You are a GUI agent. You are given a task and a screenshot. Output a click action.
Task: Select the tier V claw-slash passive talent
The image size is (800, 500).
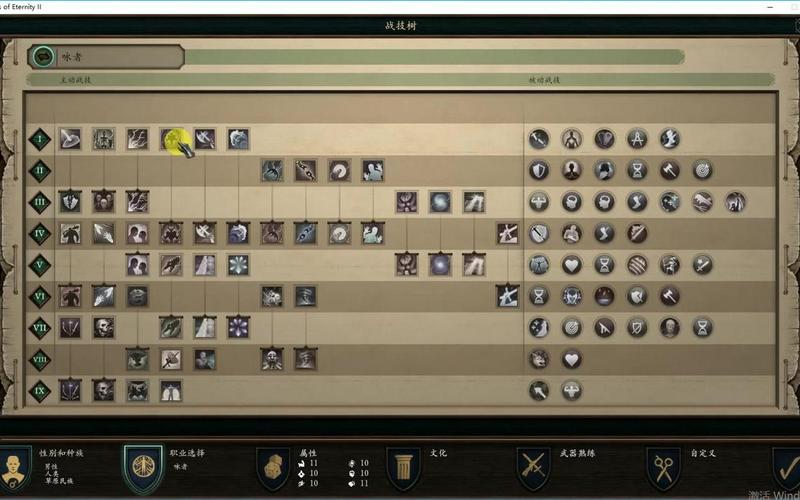click(637, 265)
